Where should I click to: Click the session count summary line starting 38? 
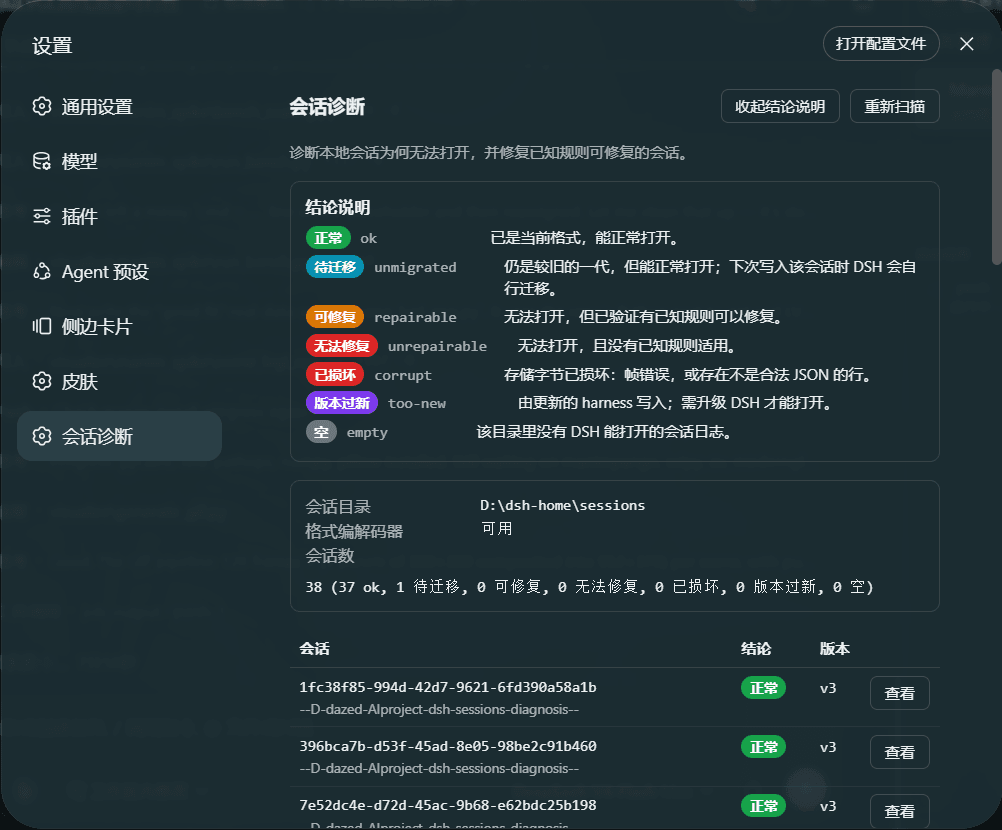pos(589,587)
